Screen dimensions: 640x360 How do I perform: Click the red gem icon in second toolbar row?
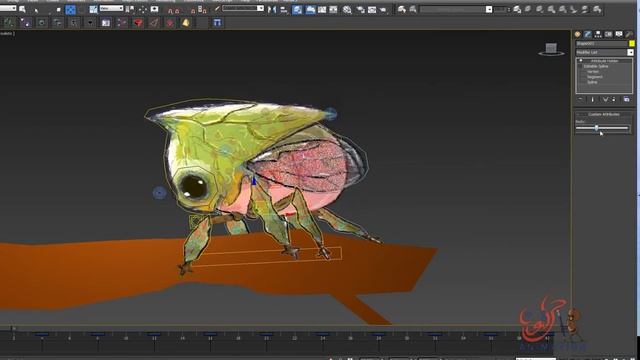(138, 23)
